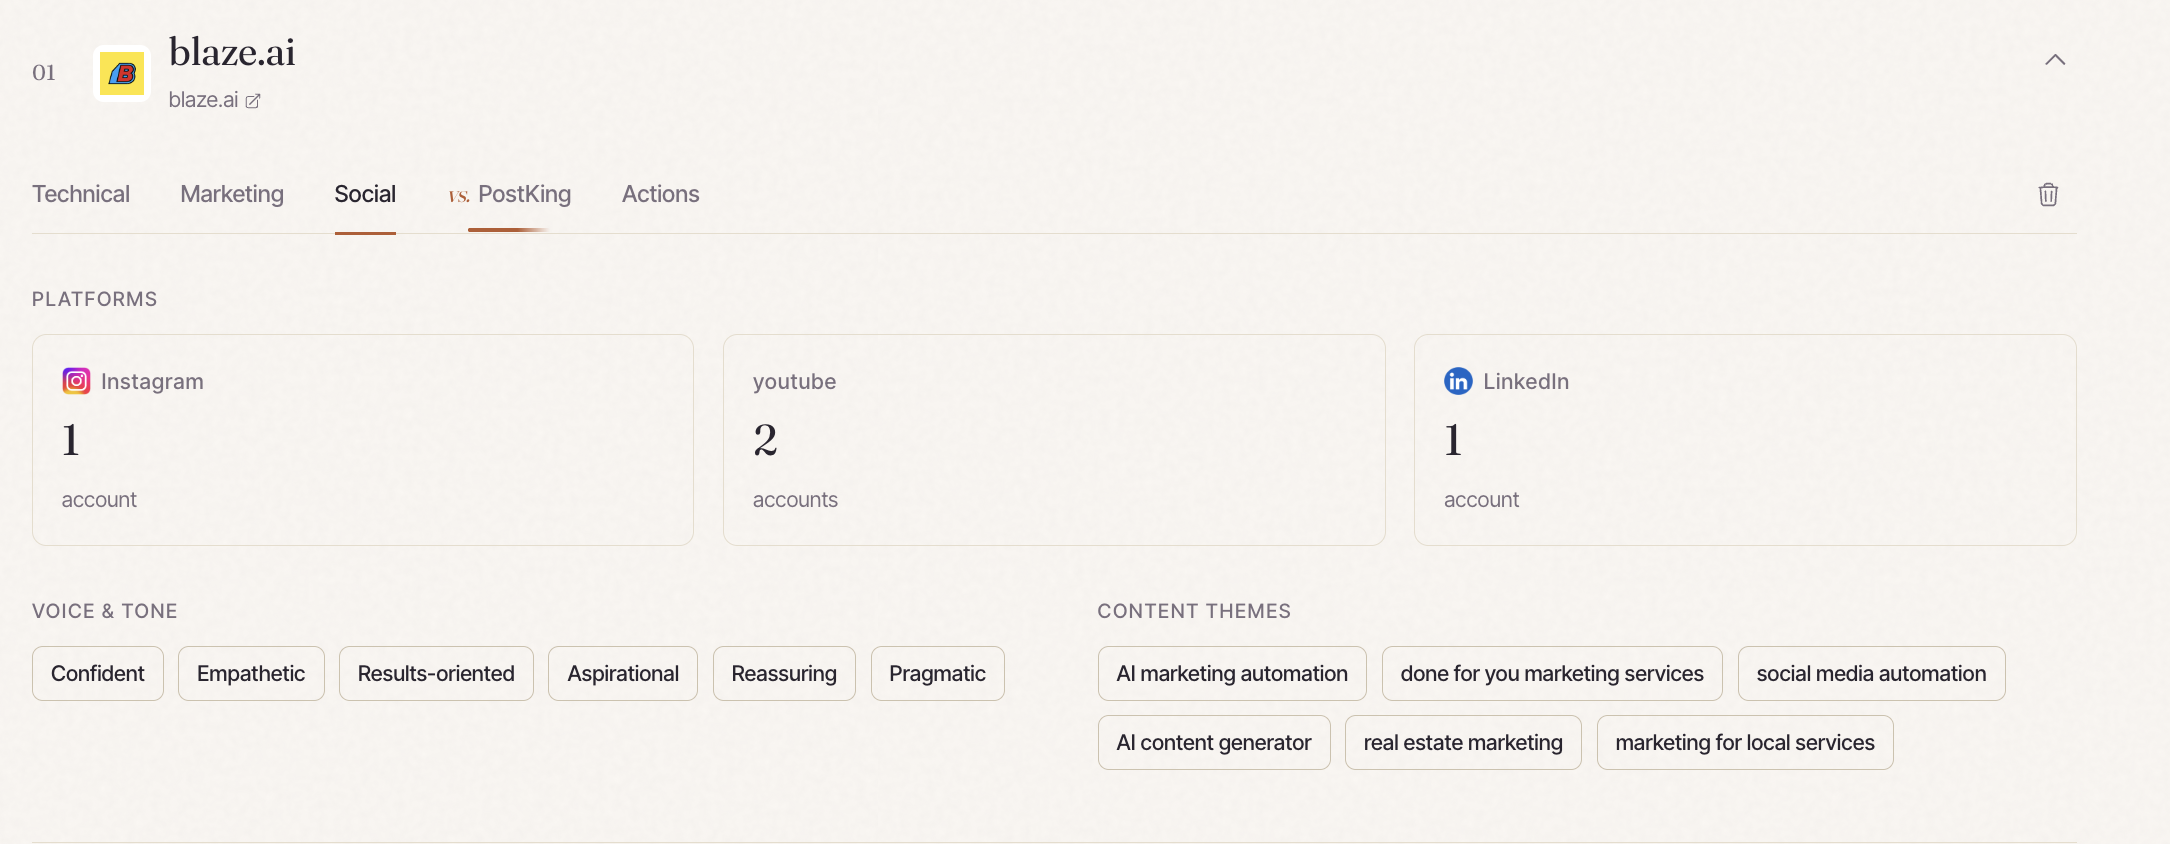Image resolution: width=2170 pixels, height=844 pixels.
Task: Click the social media automation theme
Action: click(1872, 674)
